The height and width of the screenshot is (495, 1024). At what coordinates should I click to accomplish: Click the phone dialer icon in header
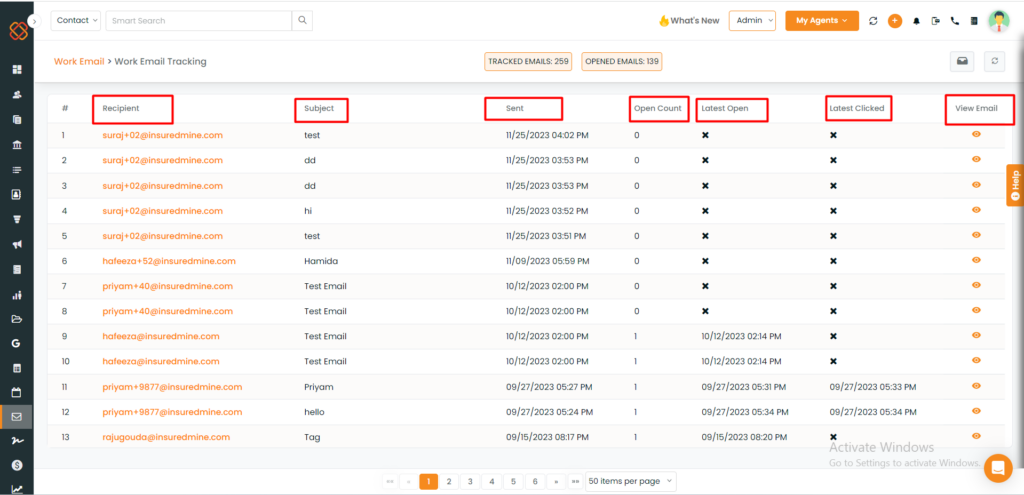(955, 21)
